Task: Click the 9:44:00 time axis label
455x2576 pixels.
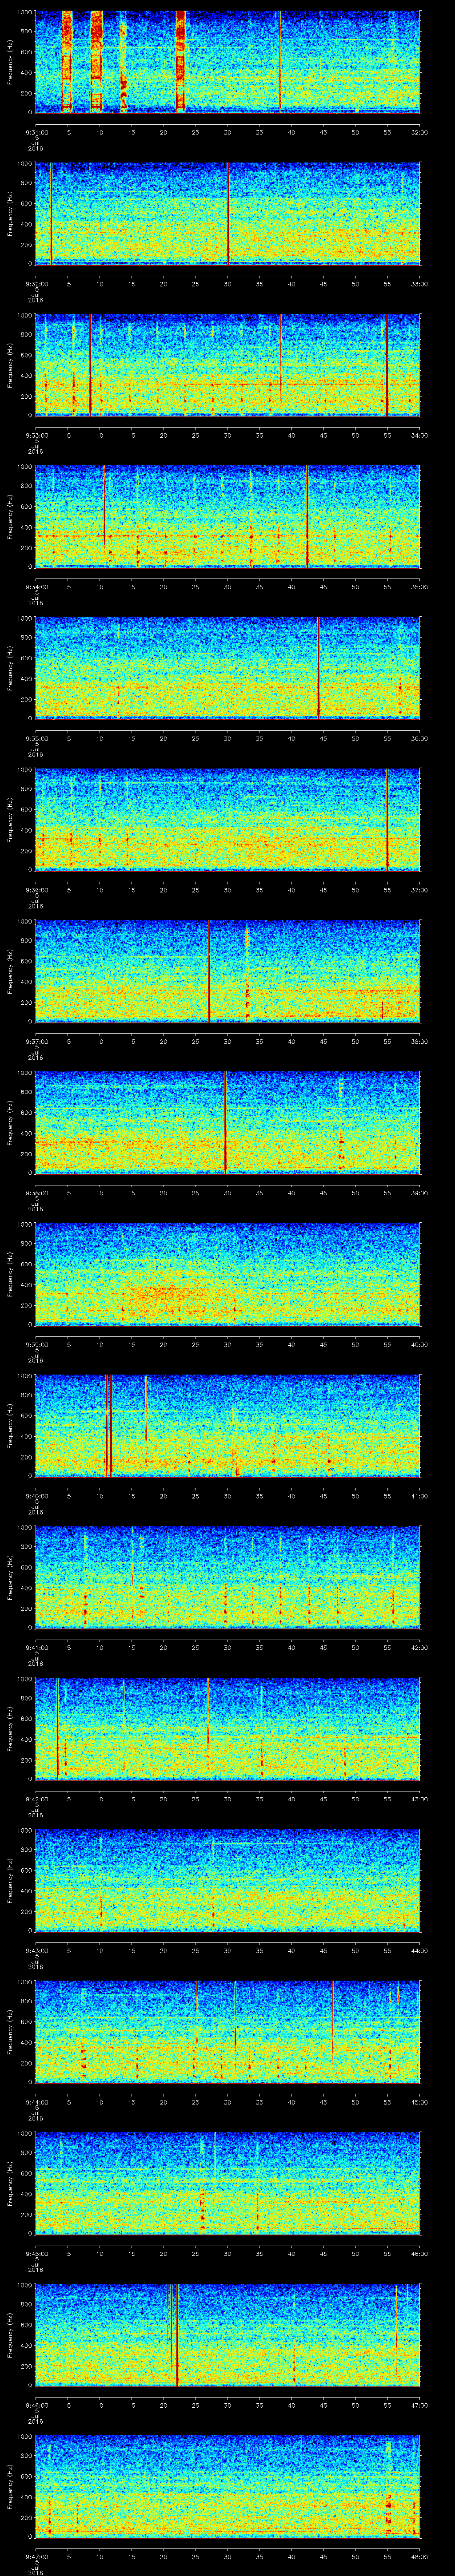Action: 36,2101
